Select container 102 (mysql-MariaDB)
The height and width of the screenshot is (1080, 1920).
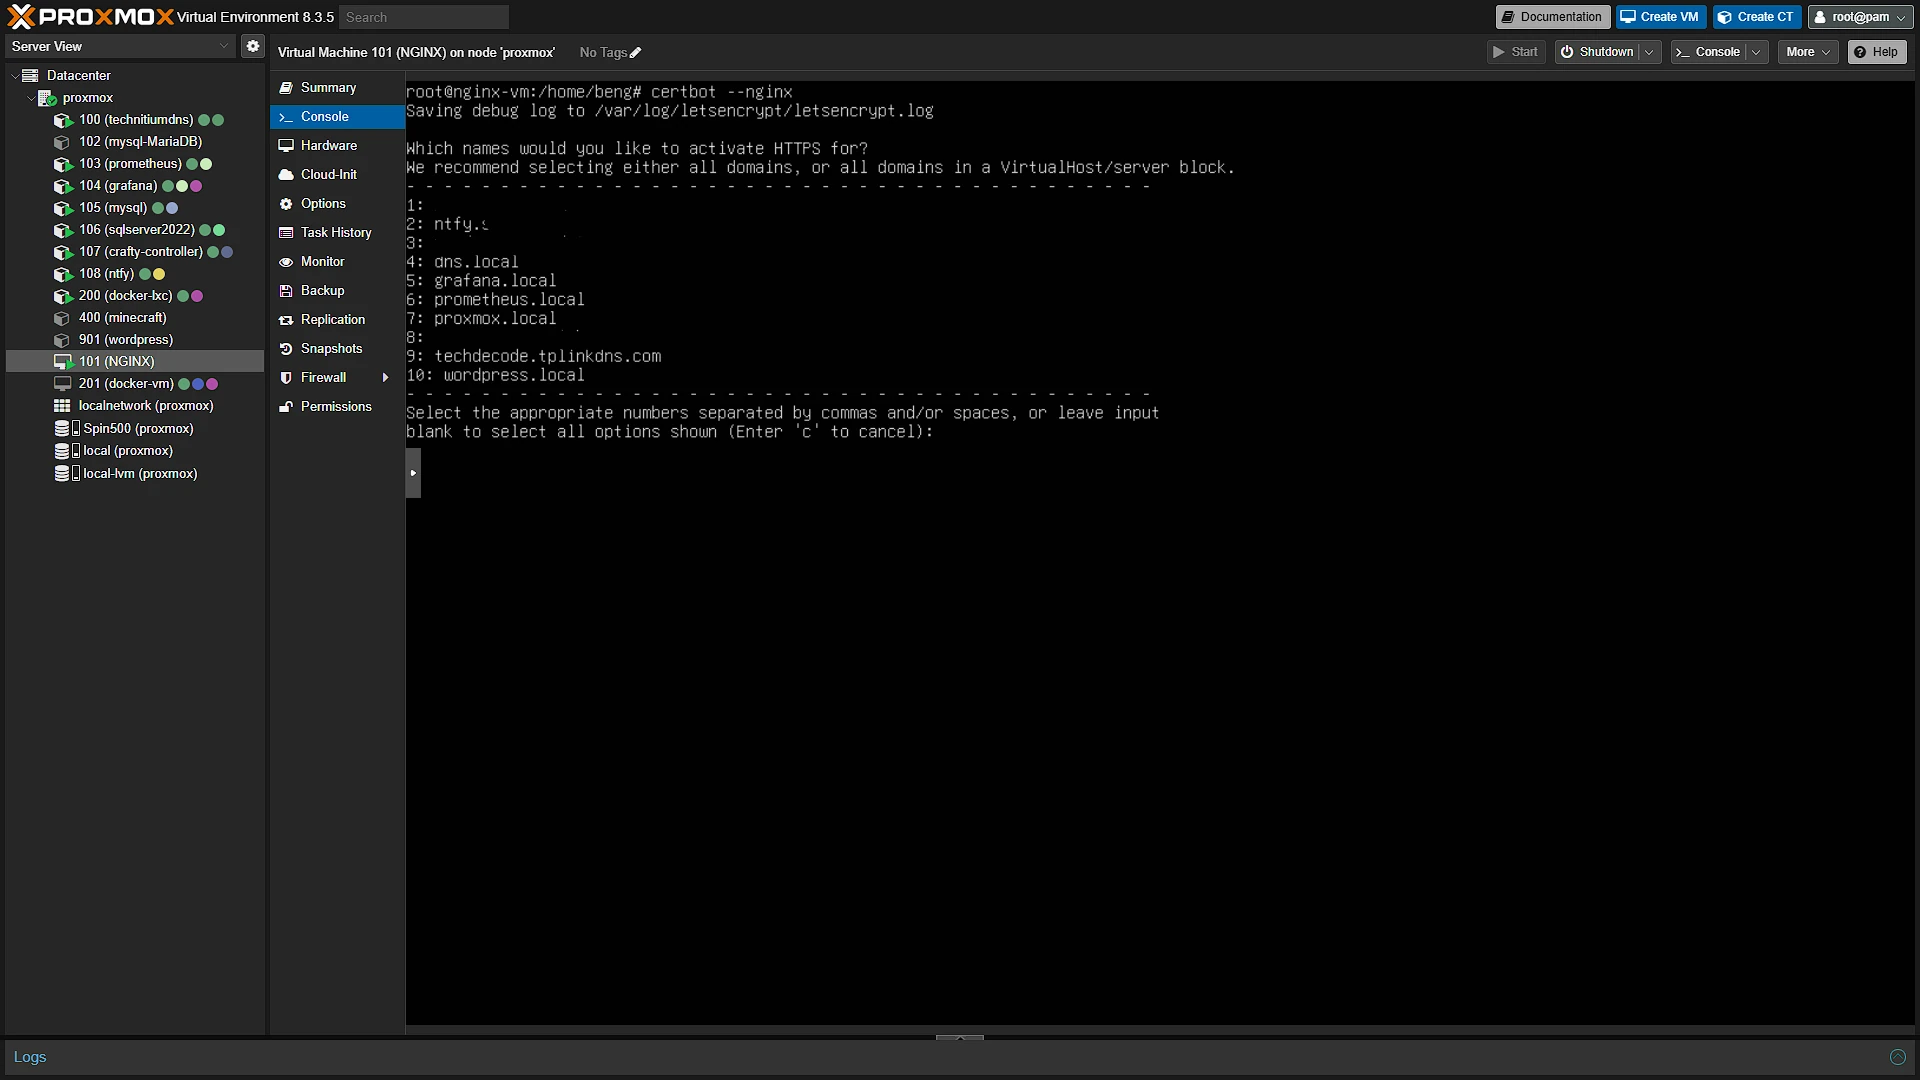[x=140, y=142]
